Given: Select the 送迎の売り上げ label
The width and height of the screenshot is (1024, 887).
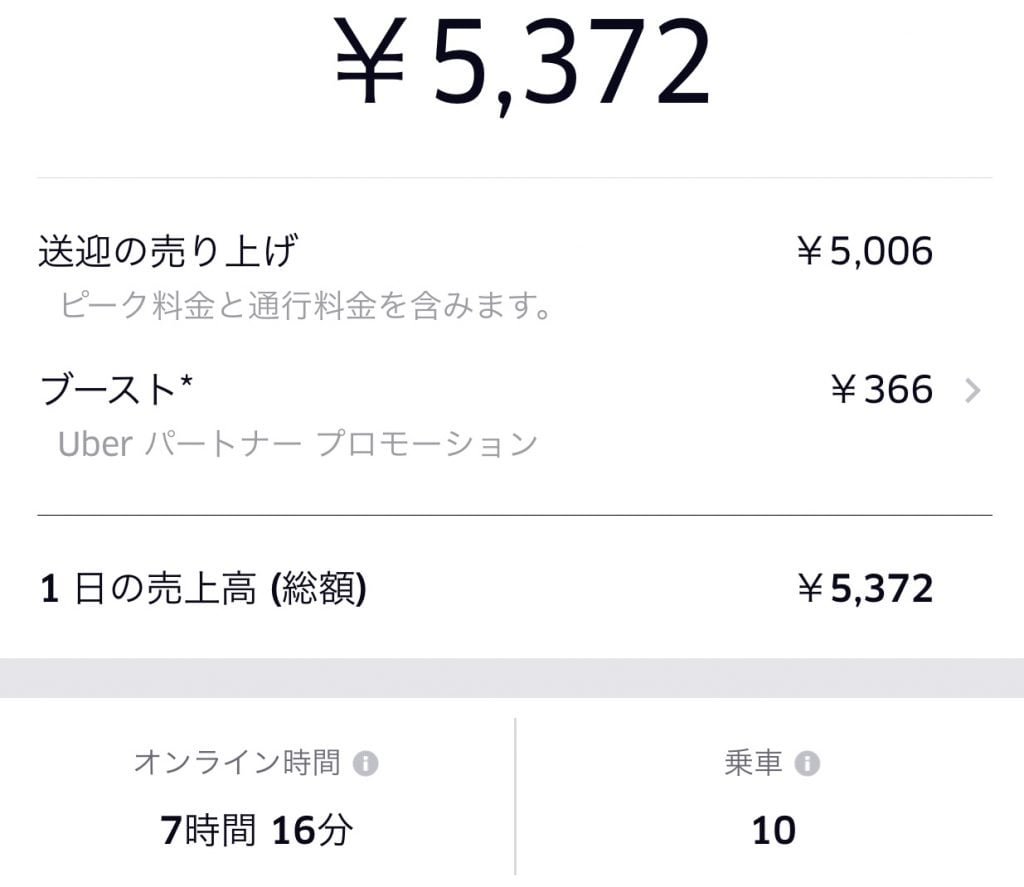Looking at the screenshot, I should point(167,251).
